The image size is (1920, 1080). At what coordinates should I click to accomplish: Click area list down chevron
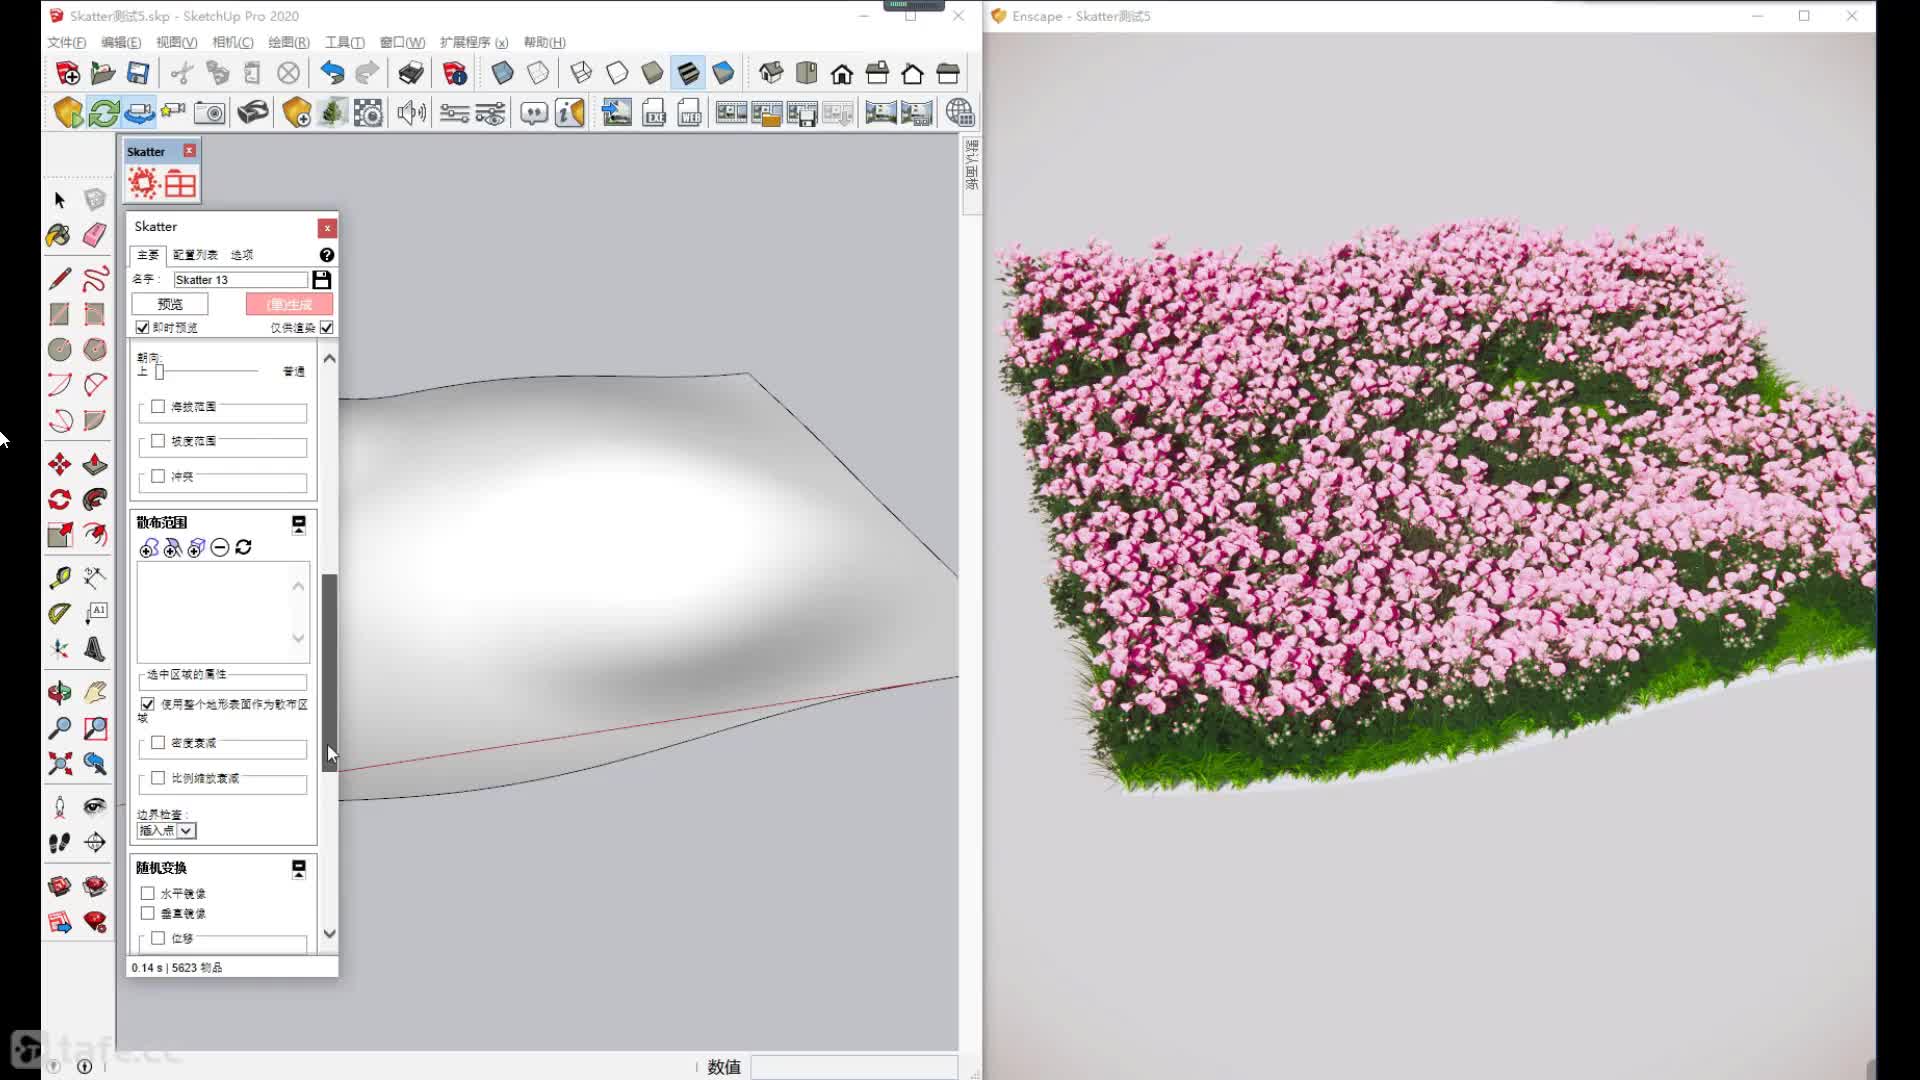[x=298, y=638]
